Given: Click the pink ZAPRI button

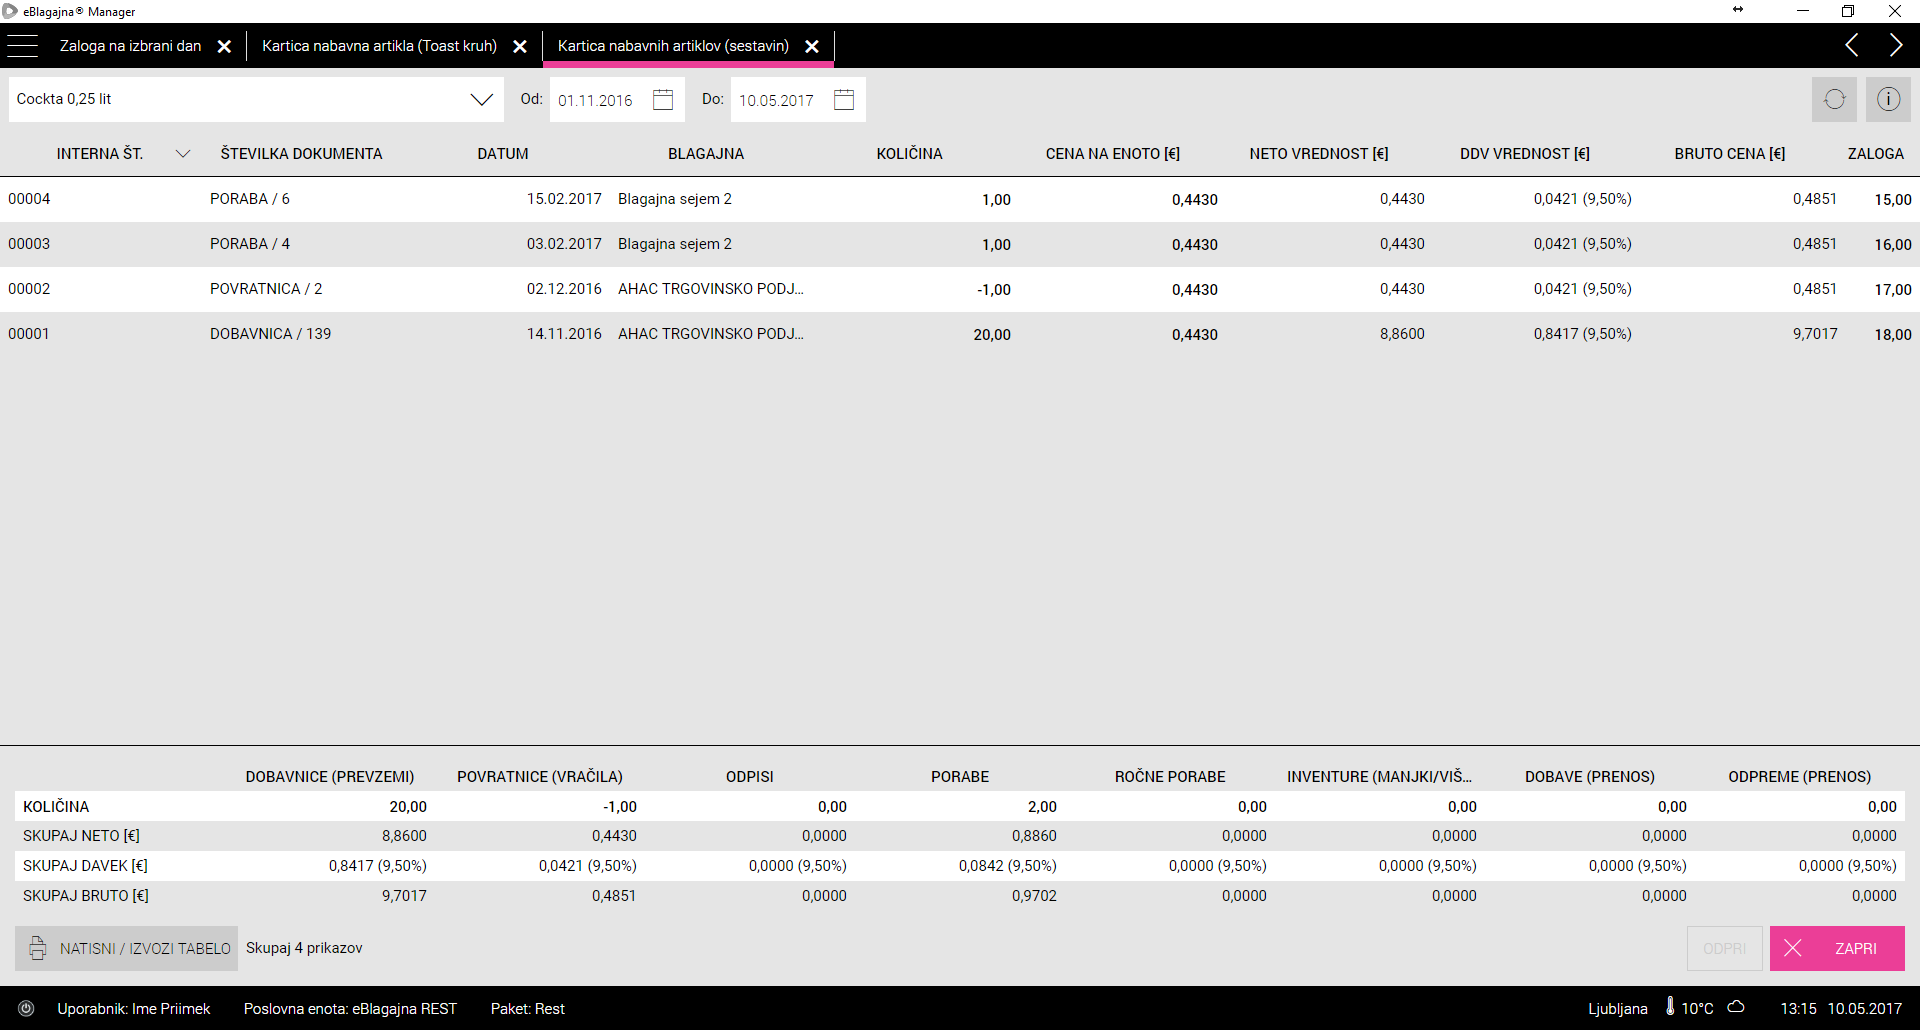Looking at the screenshot, I should coord(1836,948).
